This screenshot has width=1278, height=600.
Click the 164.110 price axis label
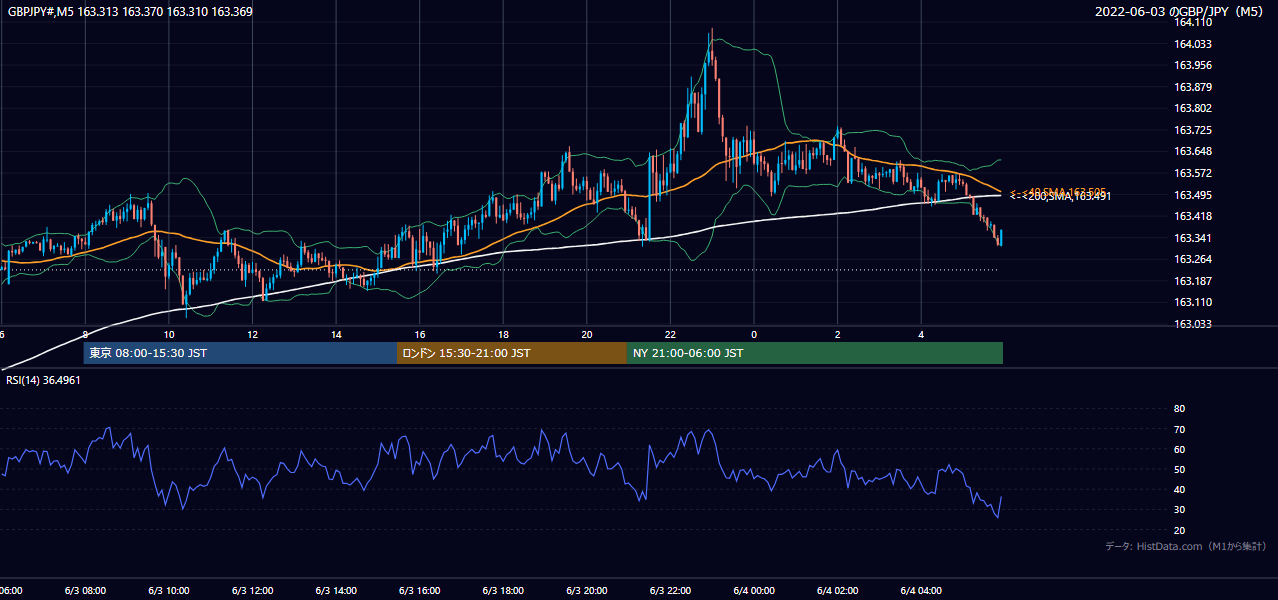tap(1192, 22)
